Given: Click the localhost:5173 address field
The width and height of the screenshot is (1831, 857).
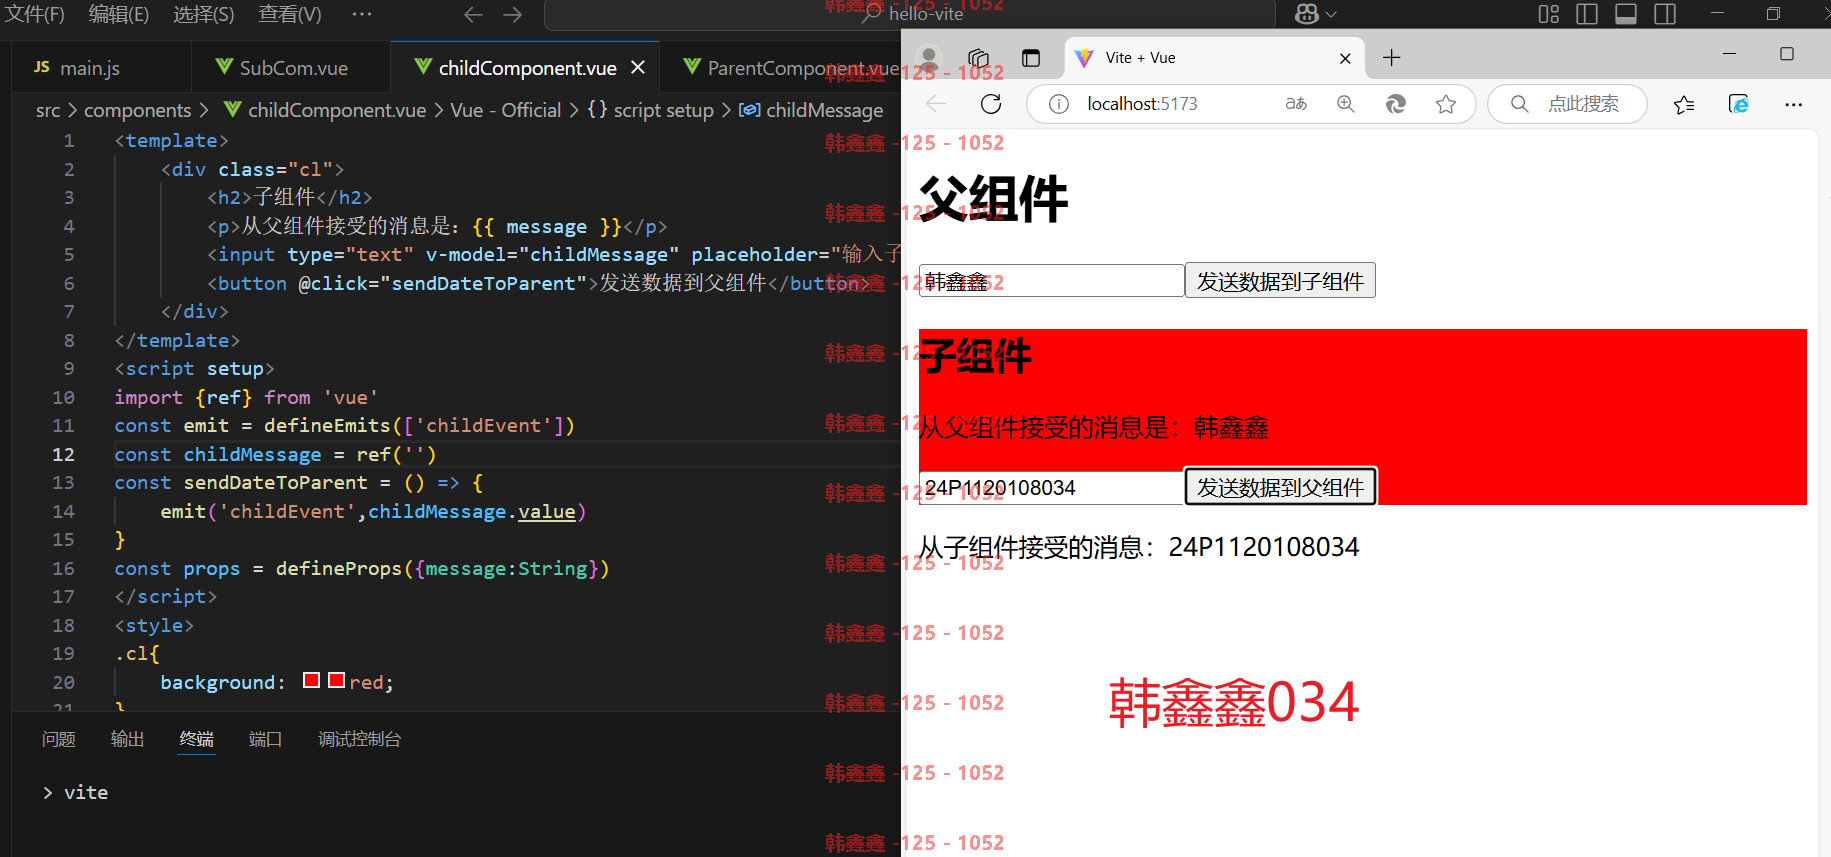Looking at the screenshot, I should (x=1142, y=104).
